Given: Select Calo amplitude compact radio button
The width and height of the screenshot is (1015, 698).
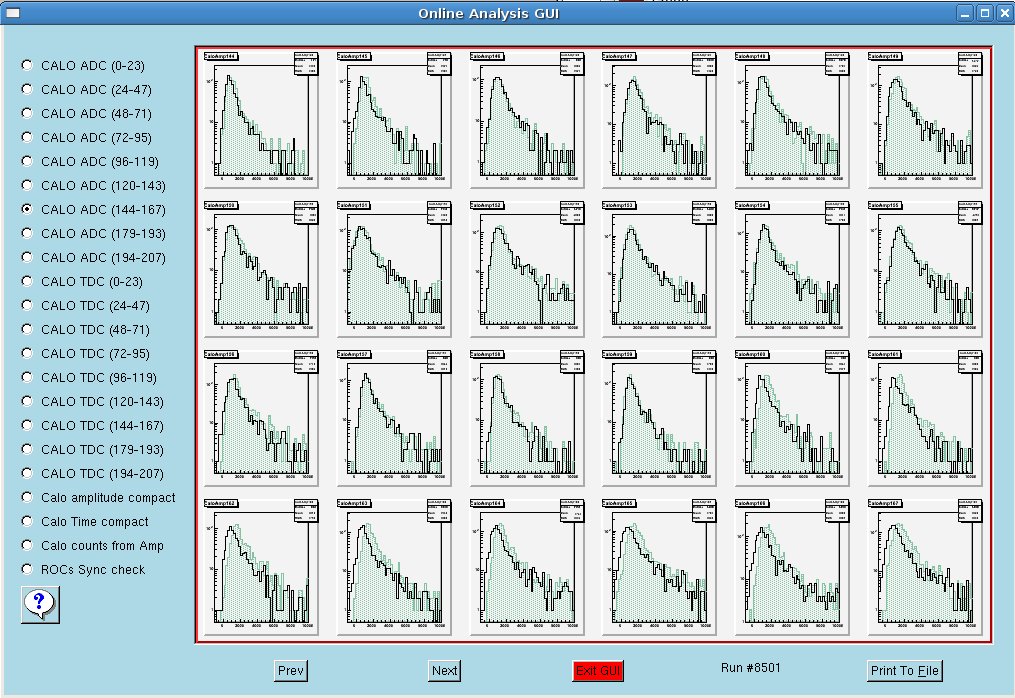Looking at the screenshot, I should [27, 497].
